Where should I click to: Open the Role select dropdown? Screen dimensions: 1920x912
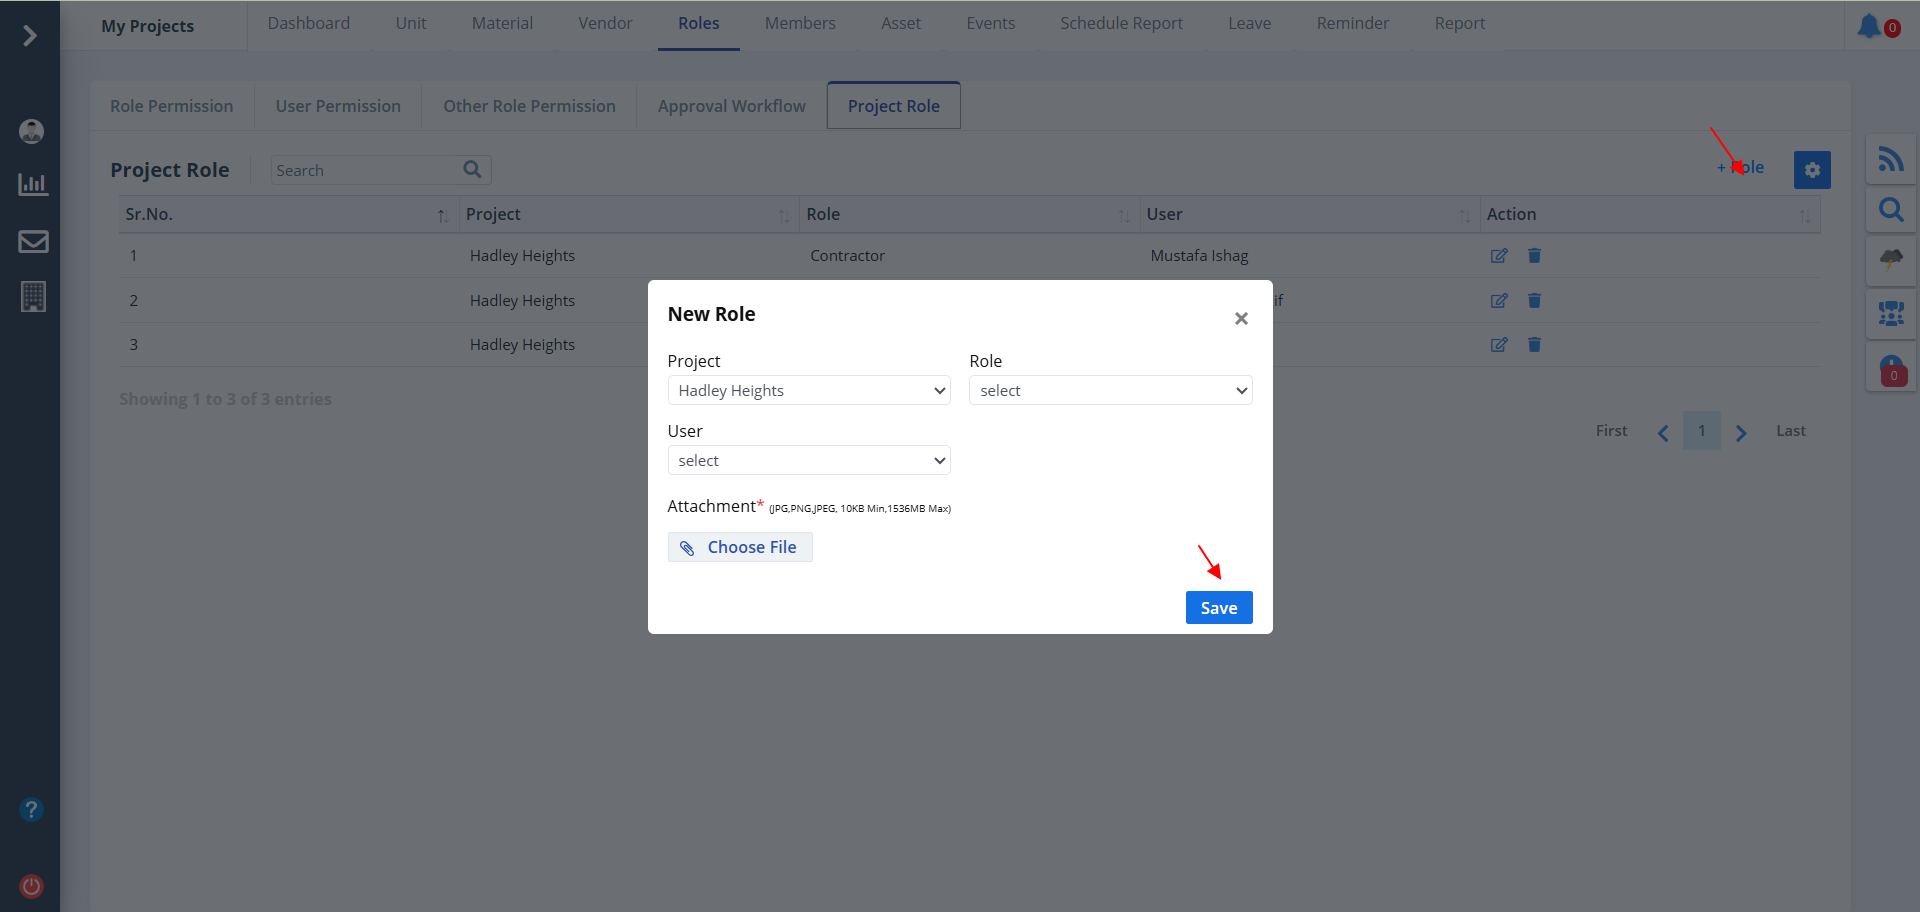pyautogui.click(x=1110, y=391)
